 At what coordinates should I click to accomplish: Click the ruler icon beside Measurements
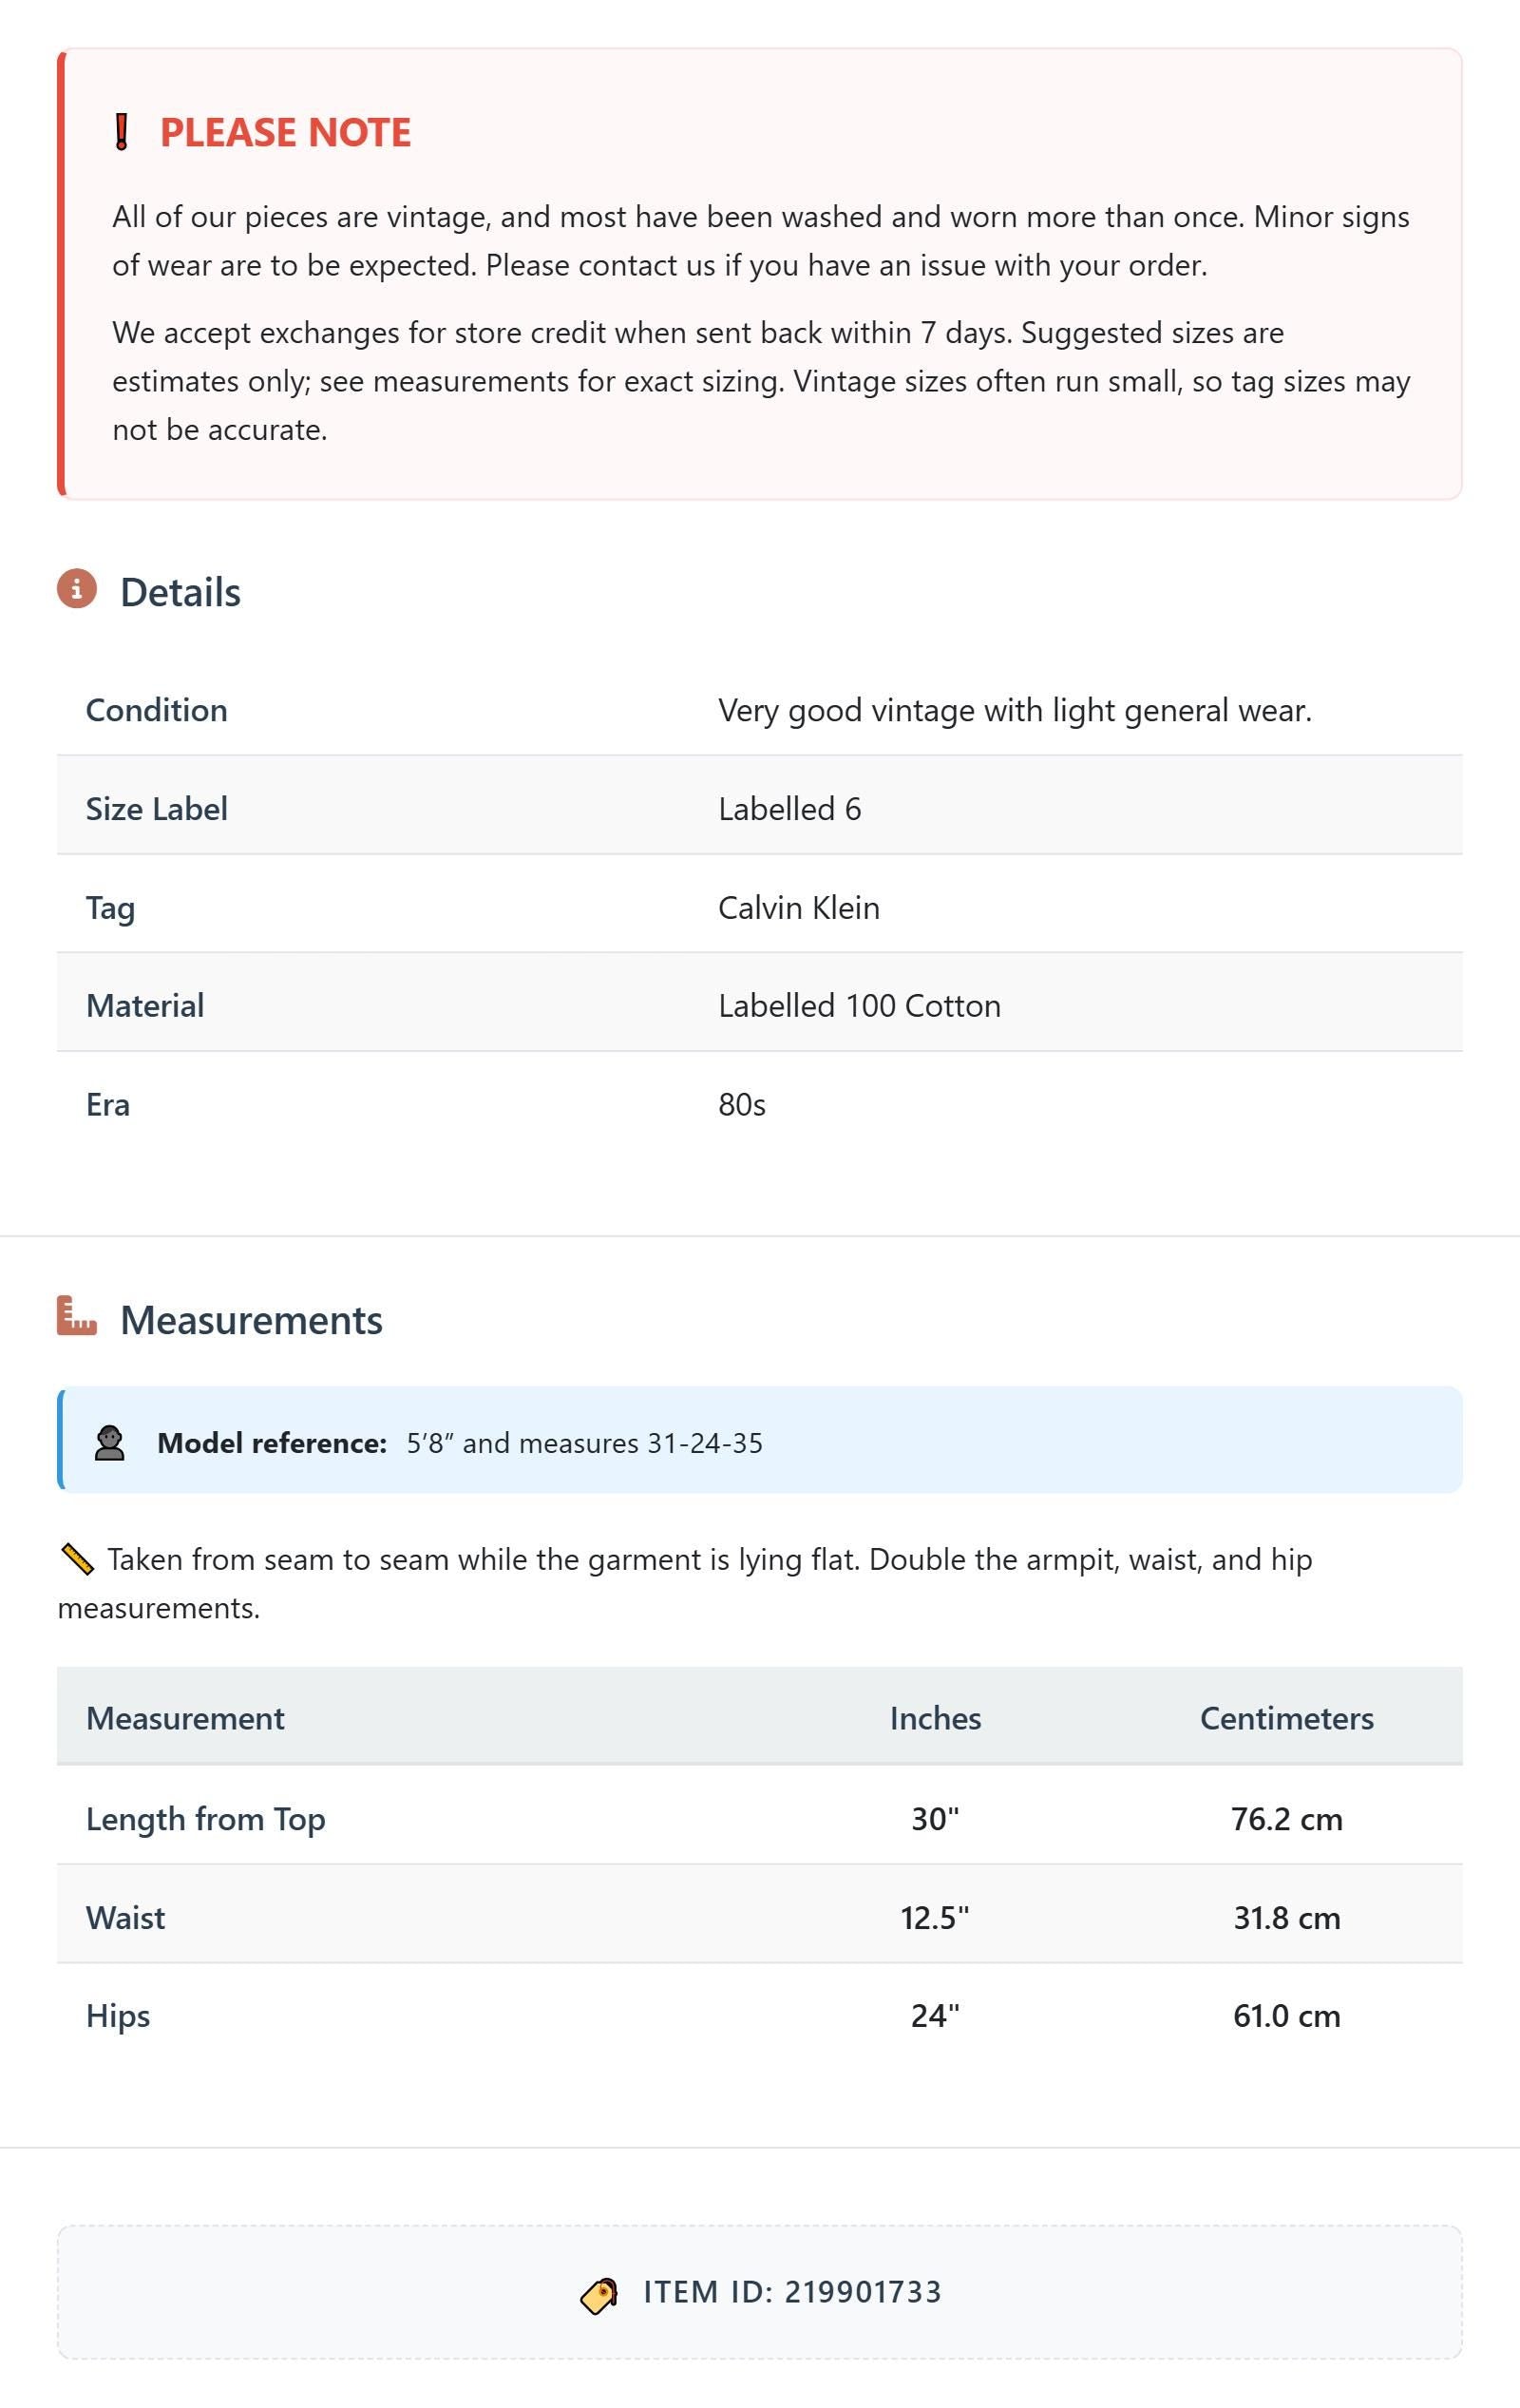[77, 1316]
